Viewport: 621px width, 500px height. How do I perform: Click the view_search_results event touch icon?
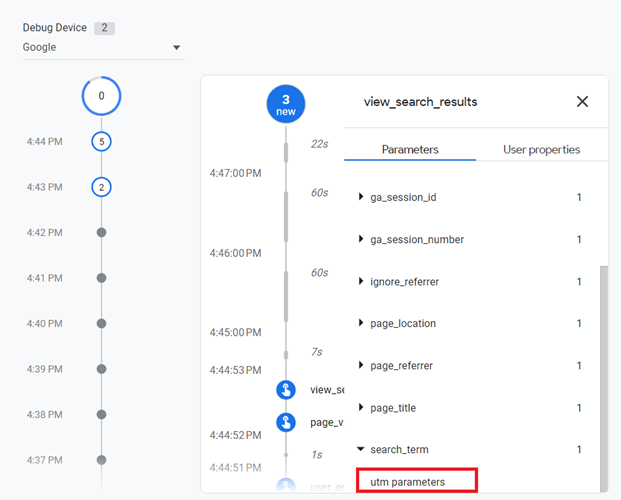(286, 390)
